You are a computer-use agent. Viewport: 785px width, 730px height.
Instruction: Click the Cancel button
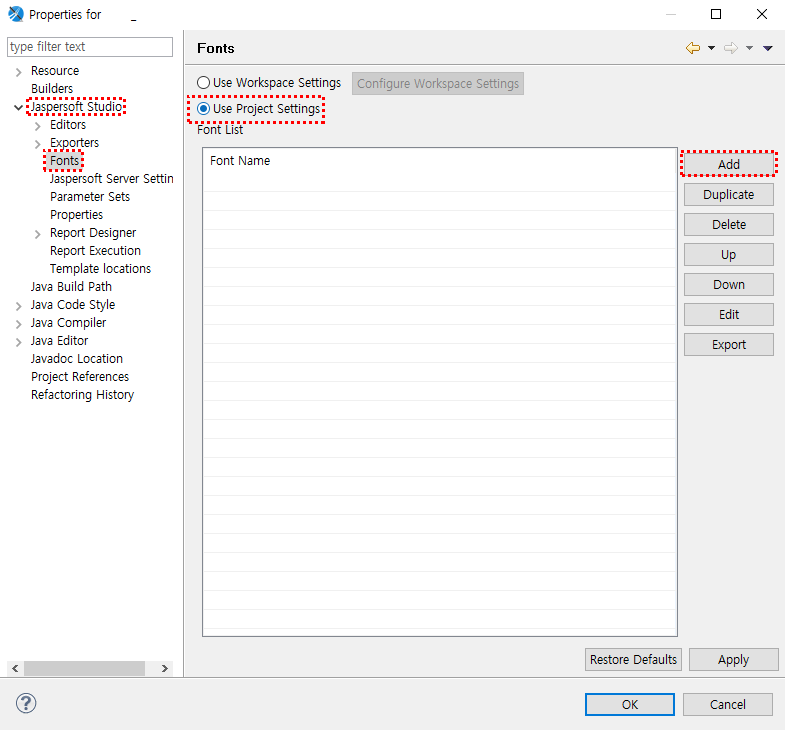tap(727, 704)
